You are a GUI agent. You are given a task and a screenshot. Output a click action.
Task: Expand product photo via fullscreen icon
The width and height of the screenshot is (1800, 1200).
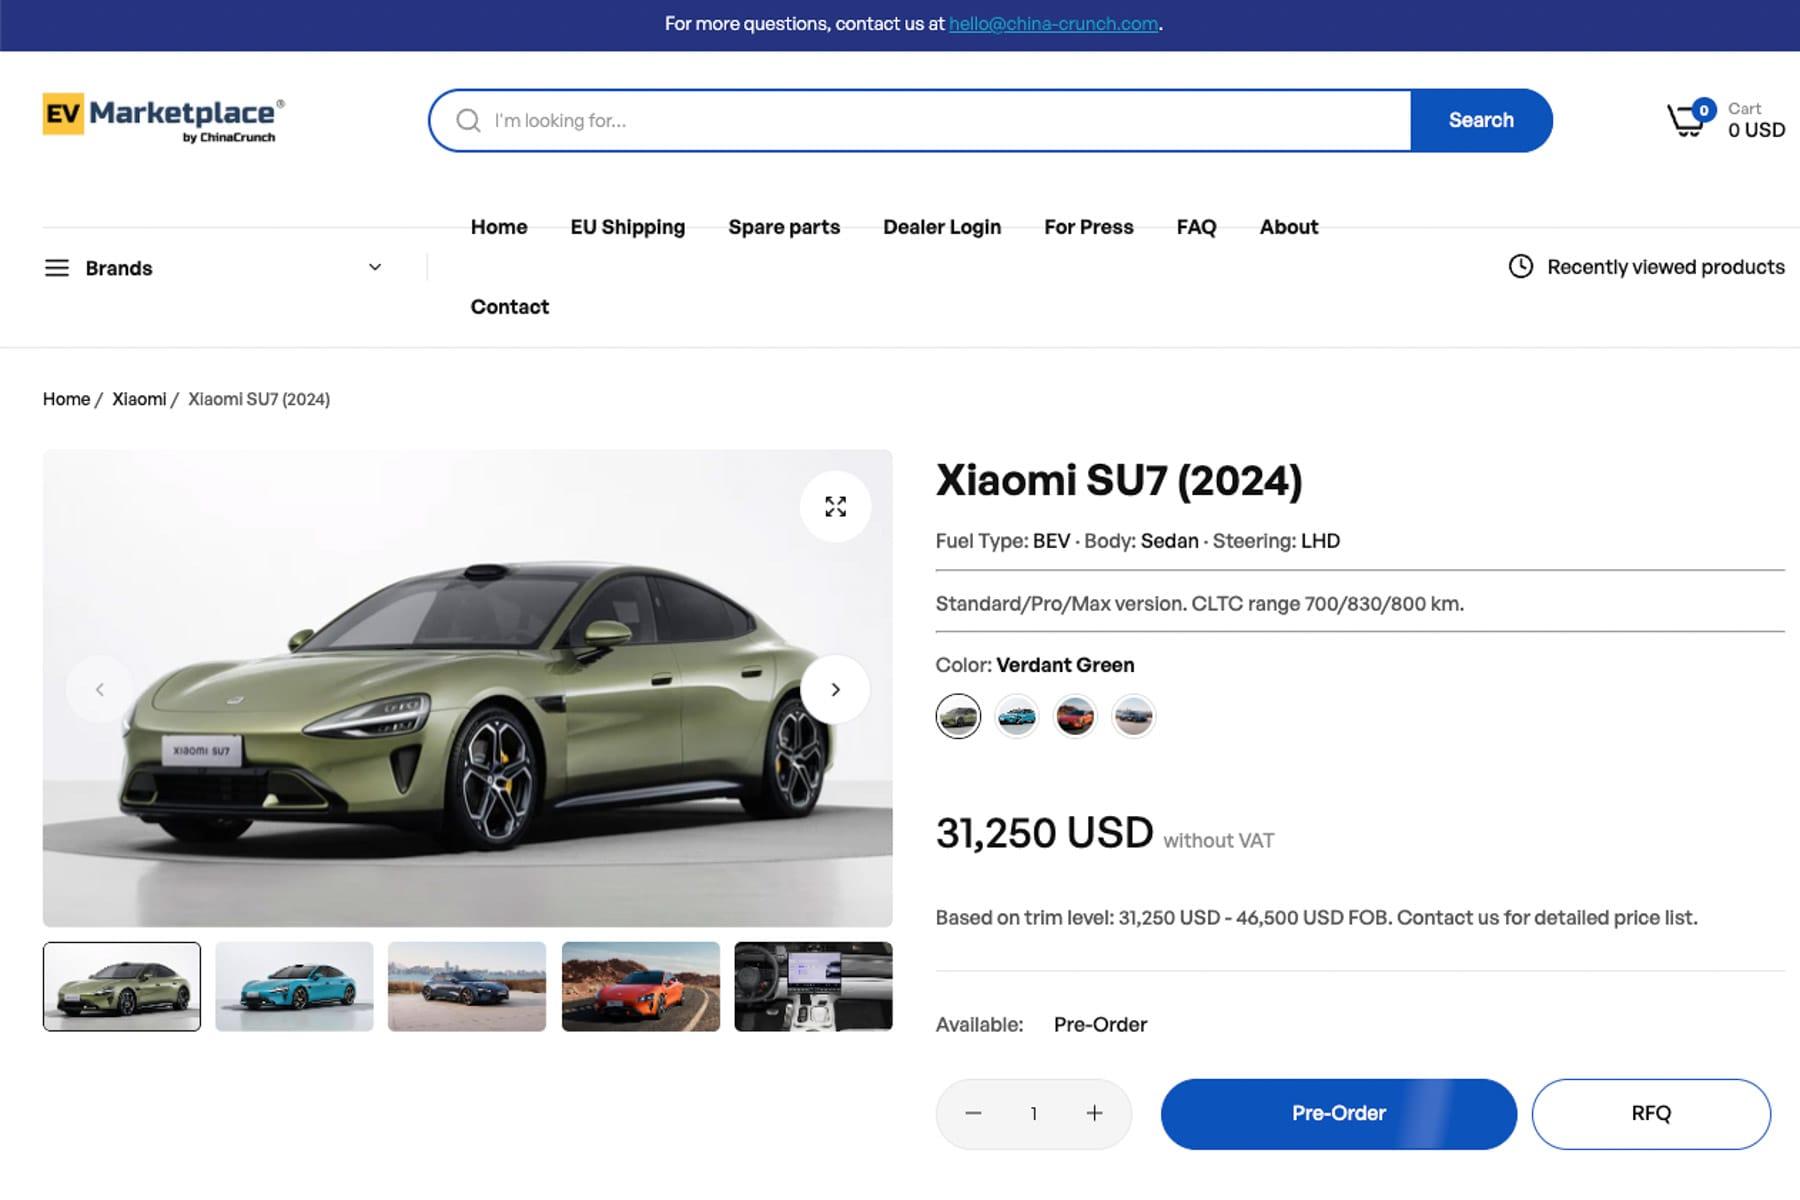[836, 507]
